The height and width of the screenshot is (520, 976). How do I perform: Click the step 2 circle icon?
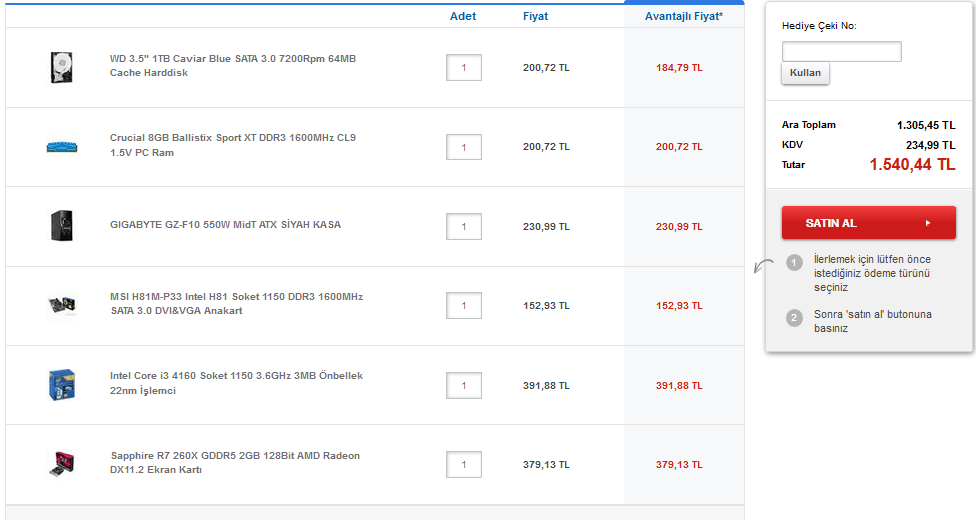pos(795,318)
